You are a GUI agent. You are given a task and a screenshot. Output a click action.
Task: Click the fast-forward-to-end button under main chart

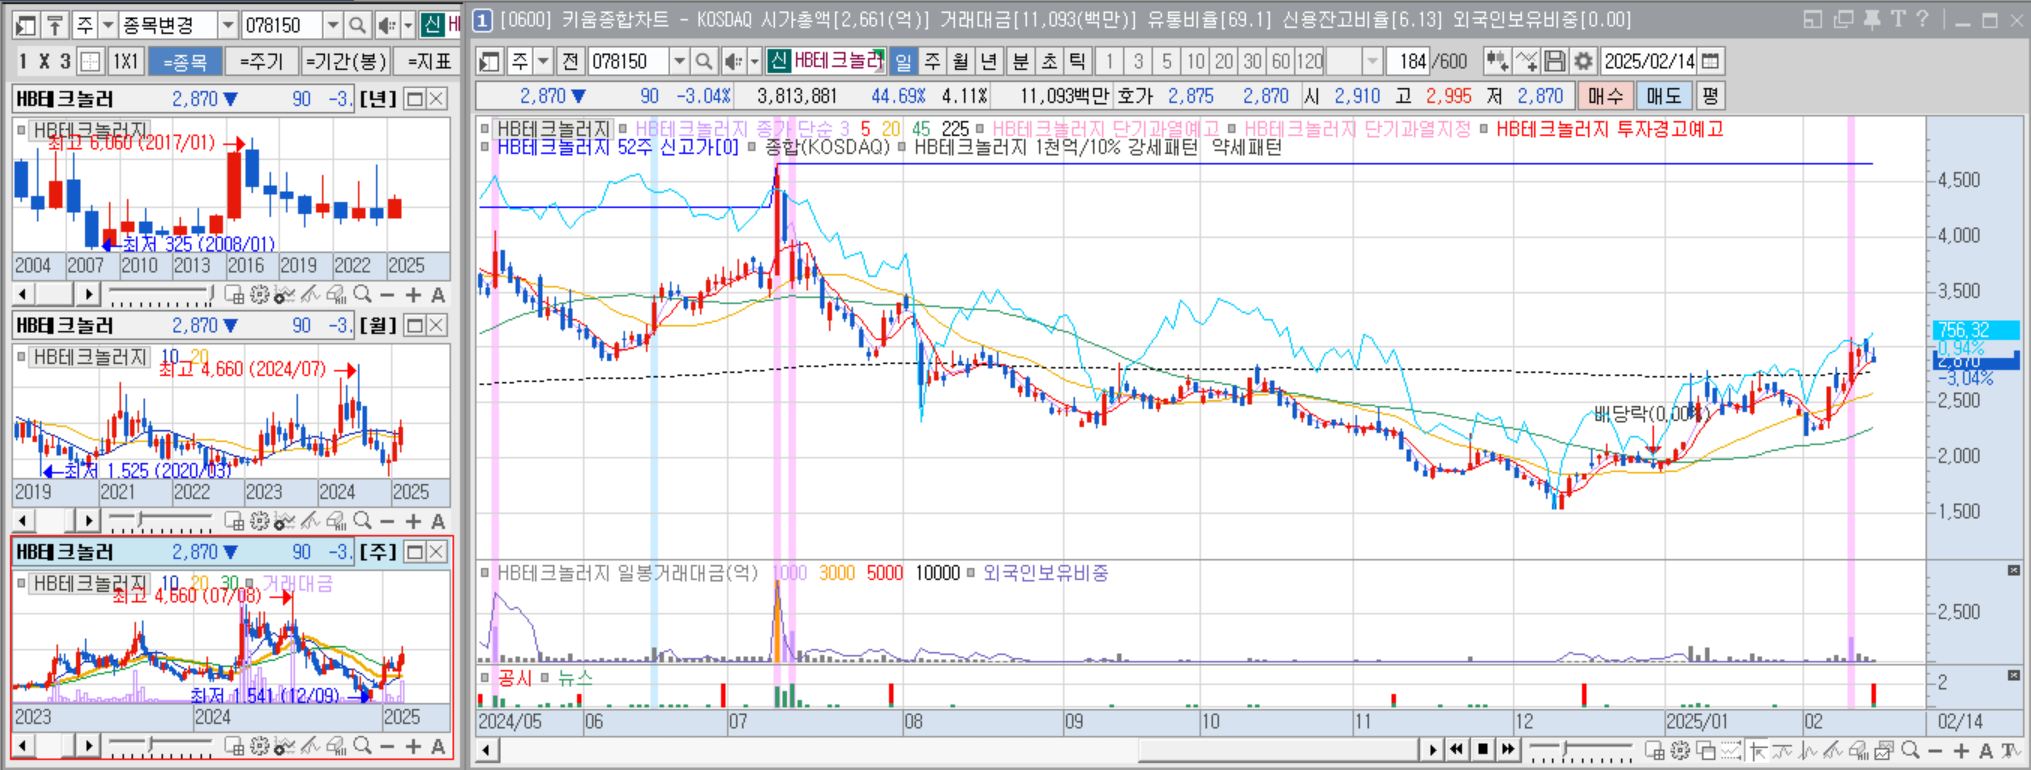click(x=1508, y=749)
